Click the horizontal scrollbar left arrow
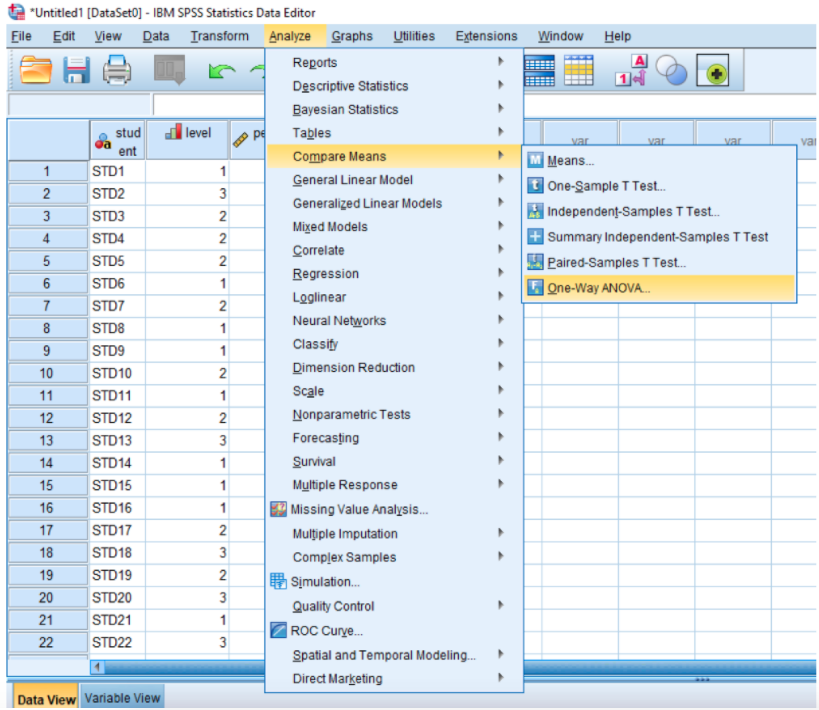The width and height of the screenshot is (819, 710). (97, 667)
